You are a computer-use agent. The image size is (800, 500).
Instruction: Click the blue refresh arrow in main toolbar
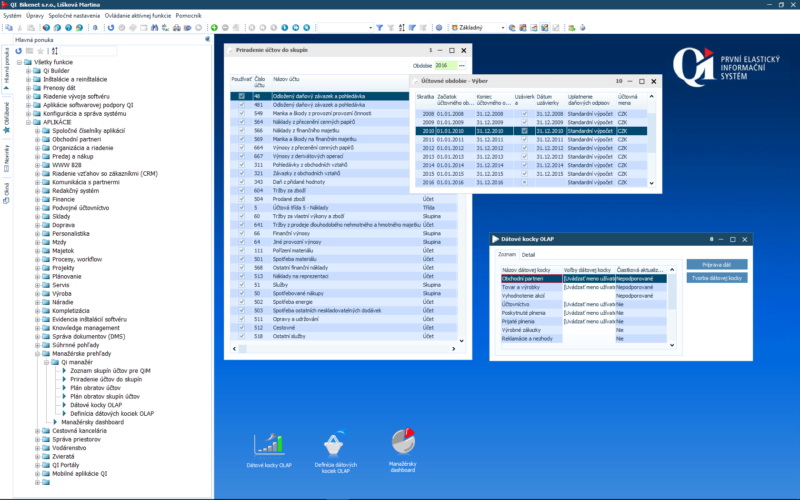click(x=111, y=28)
